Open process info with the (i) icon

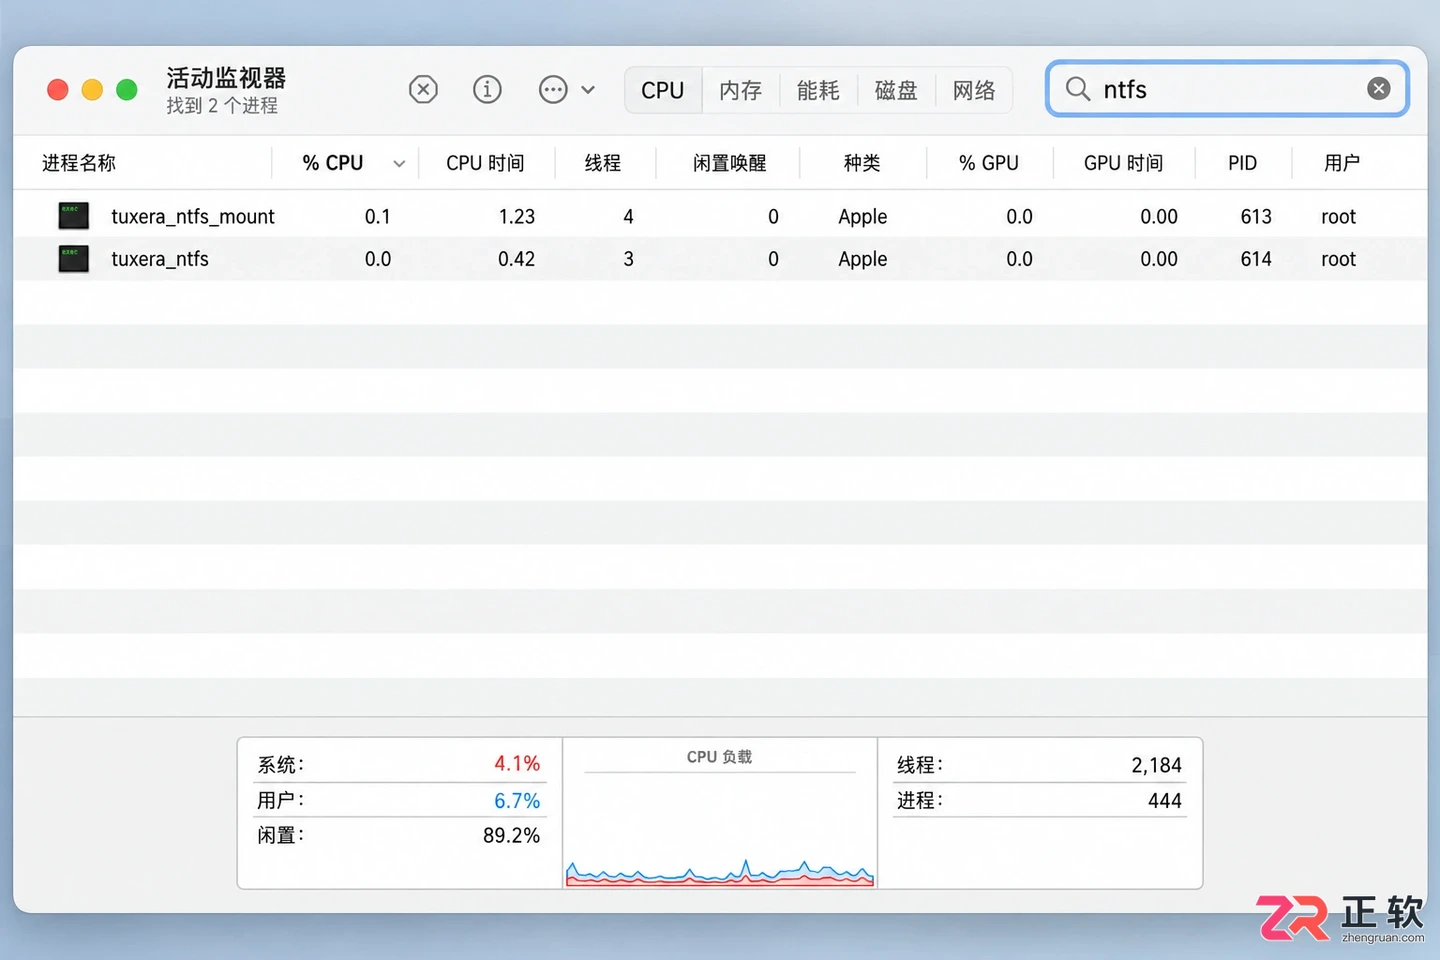487,90
